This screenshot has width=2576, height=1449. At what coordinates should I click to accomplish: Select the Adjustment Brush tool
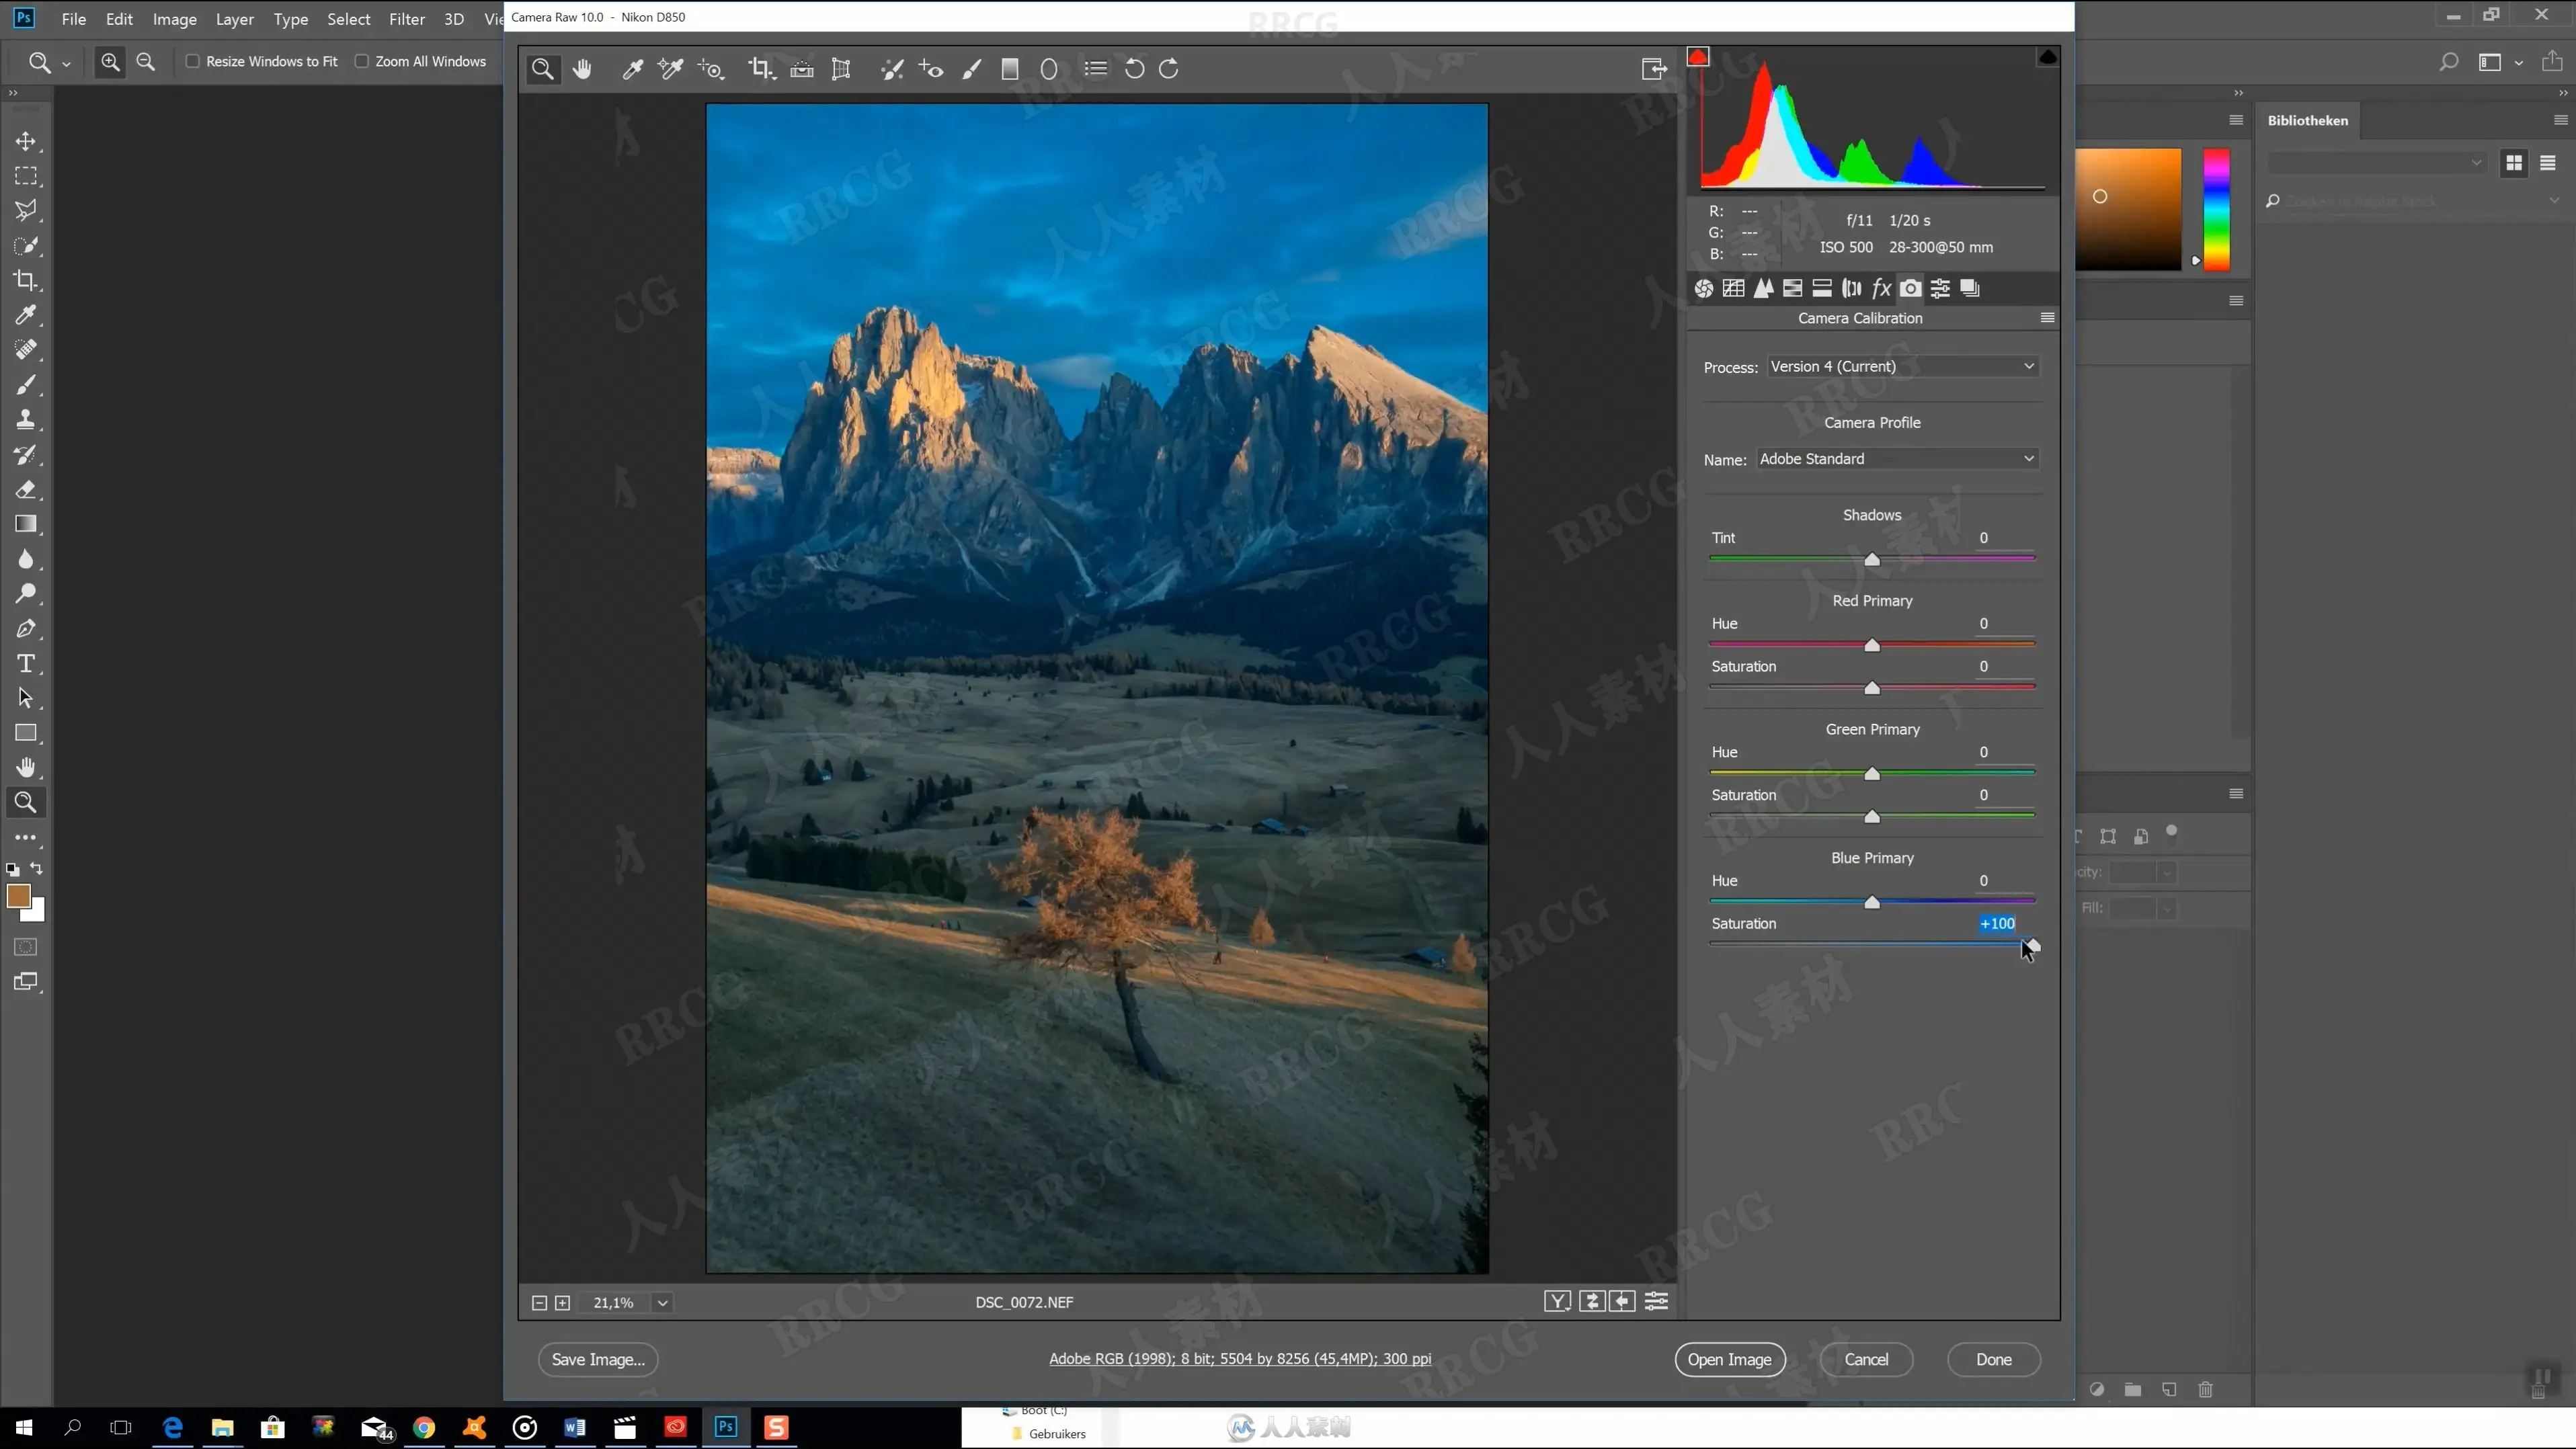coord(971,69)
